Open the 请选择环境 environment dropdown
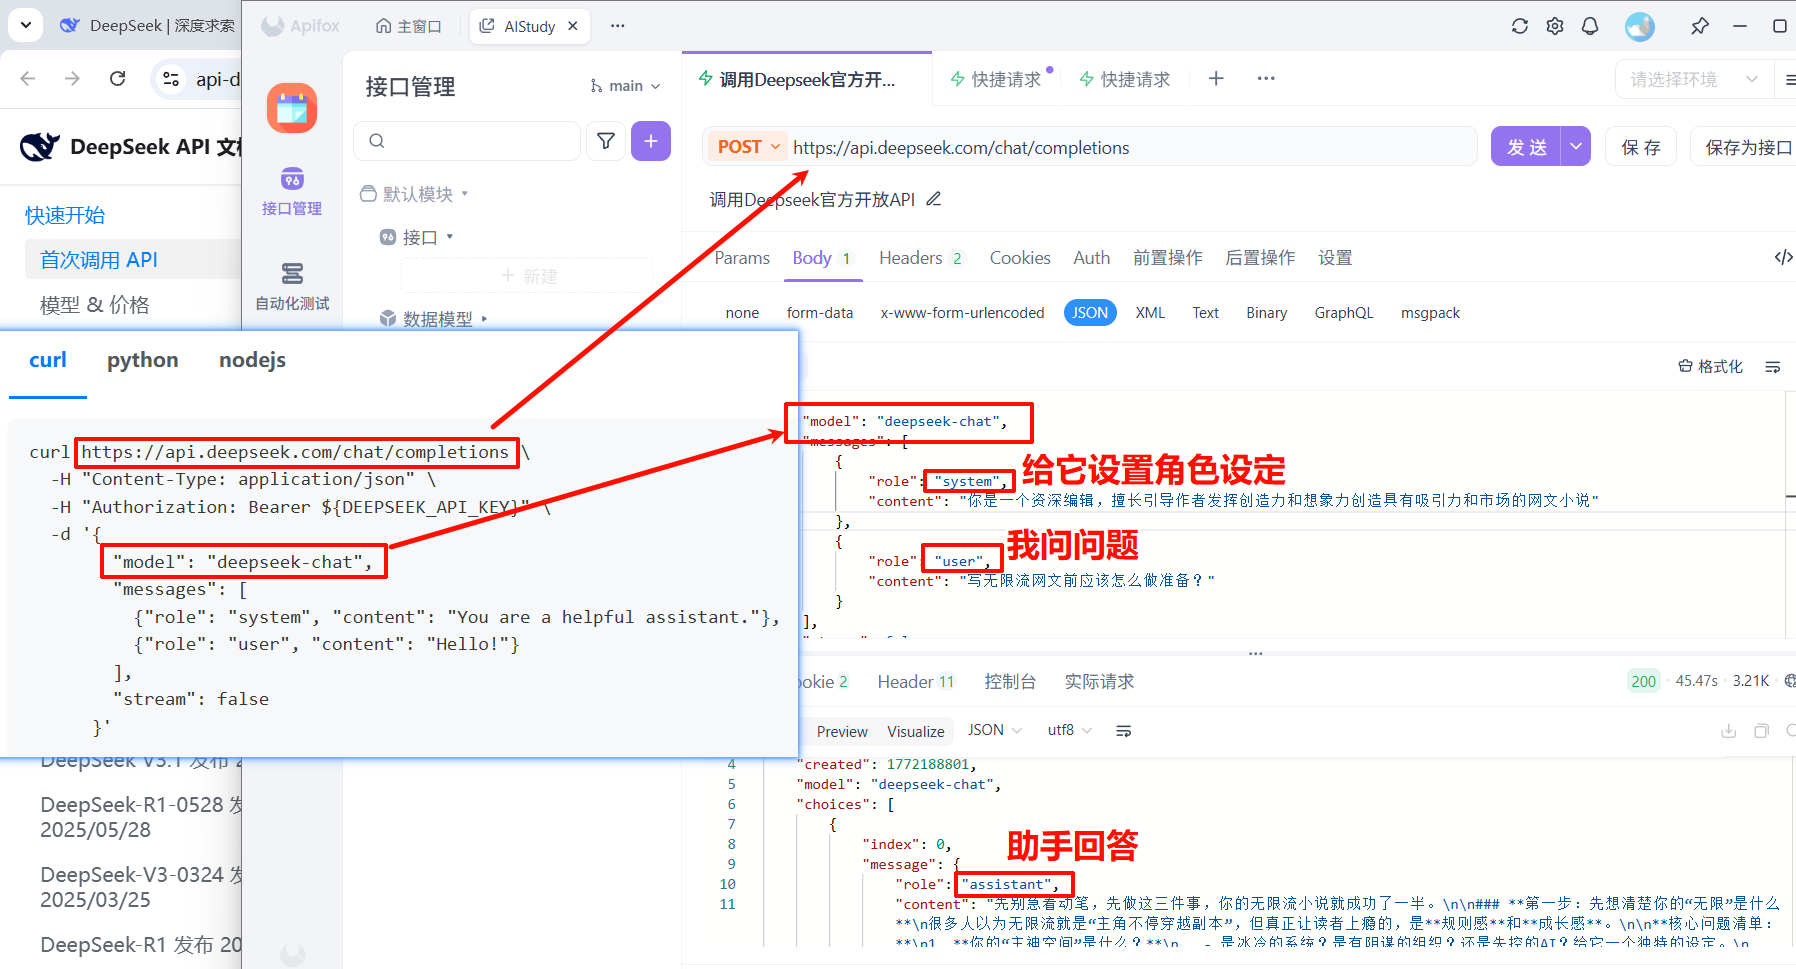Image resolution: width=1796 pixels, height=969 pixels. click(1694, 79)
